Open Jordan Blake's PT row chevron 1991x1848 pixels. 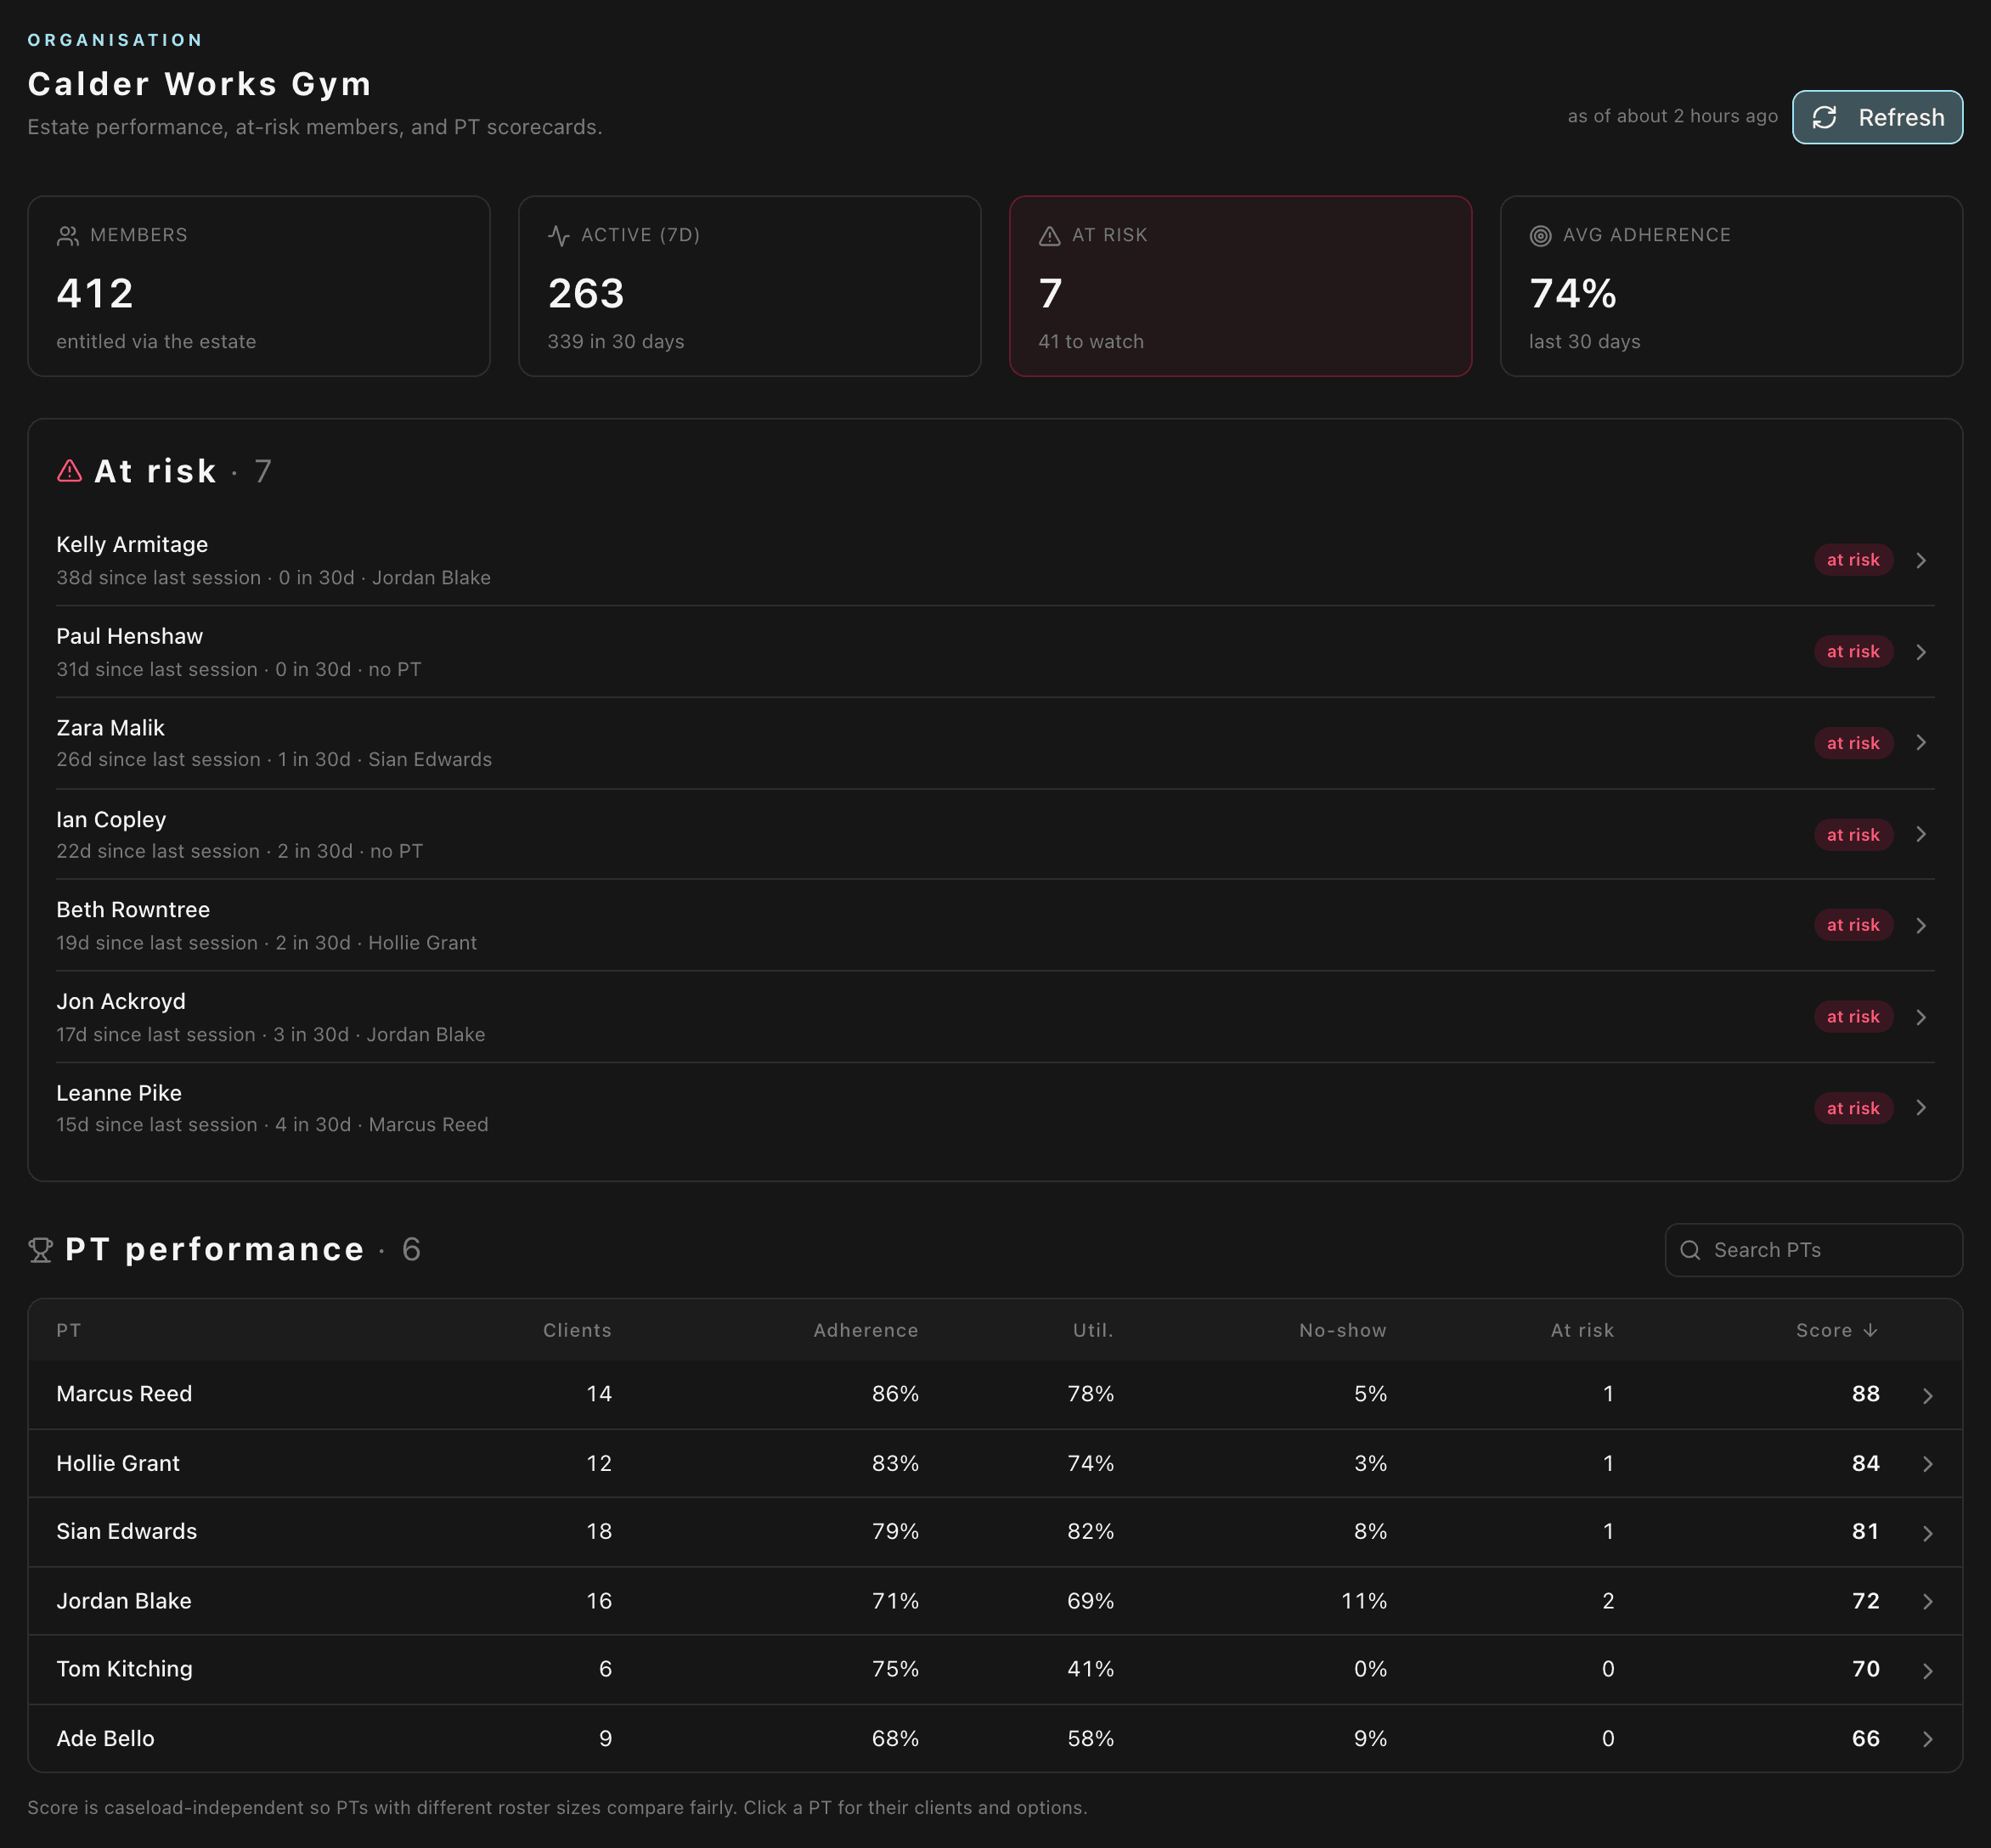(x=1928, y=1601)
